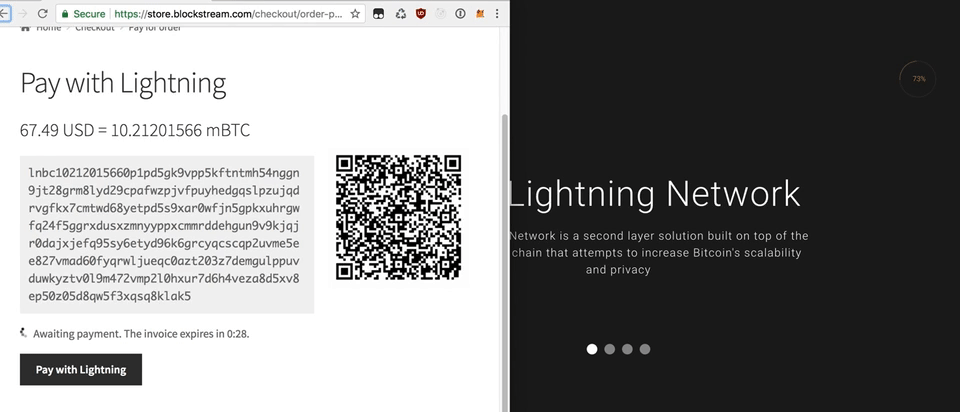
Task: Click the 73% circular progress indicator
Action: [918, 78]
